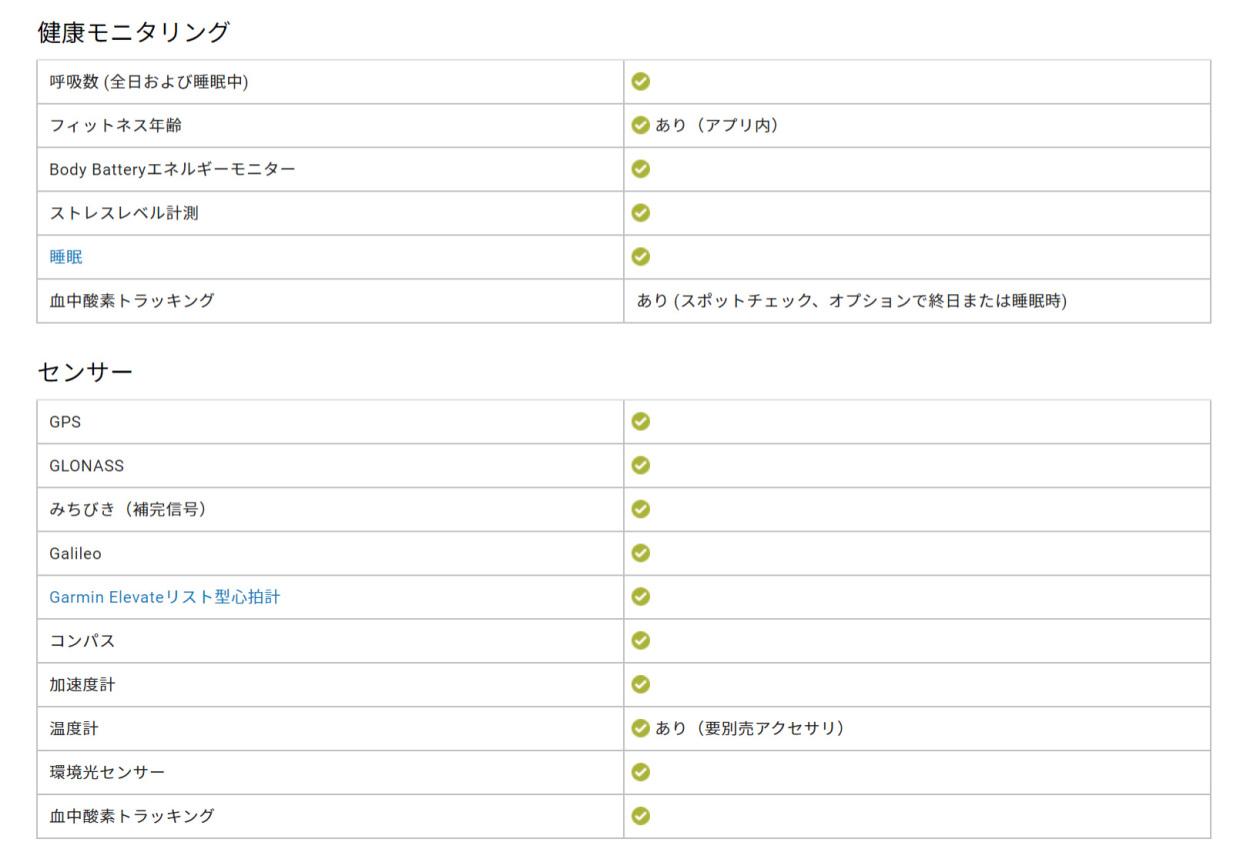This screenshot has height=859, width=1250.
Task: Click the 環境光センサー row checkmark icon
Action: pos(641,772)
